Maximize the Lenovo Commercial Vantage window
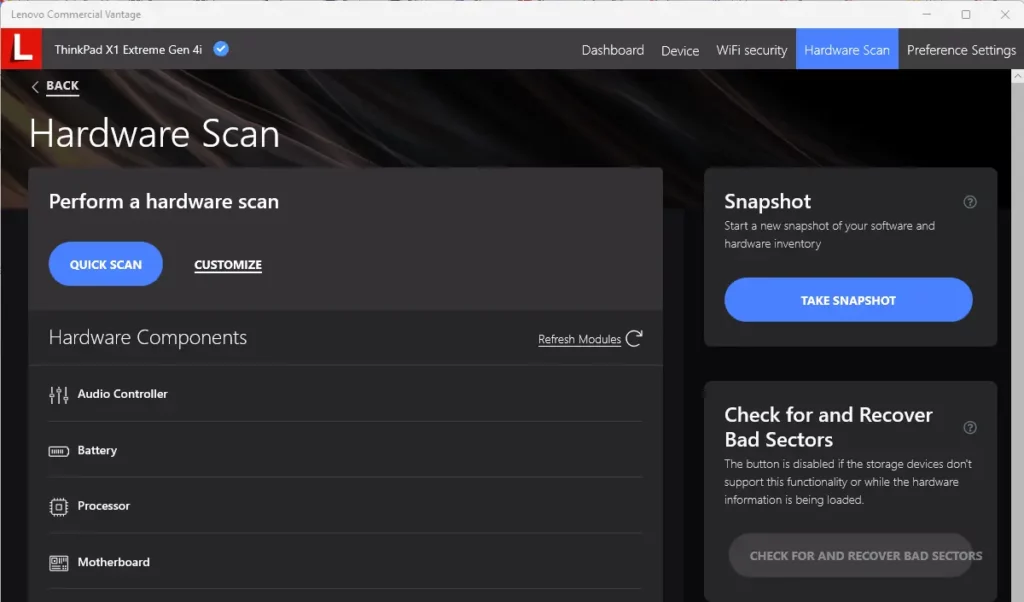Viewport: 1024px width, 602px height. pos(966,14)
